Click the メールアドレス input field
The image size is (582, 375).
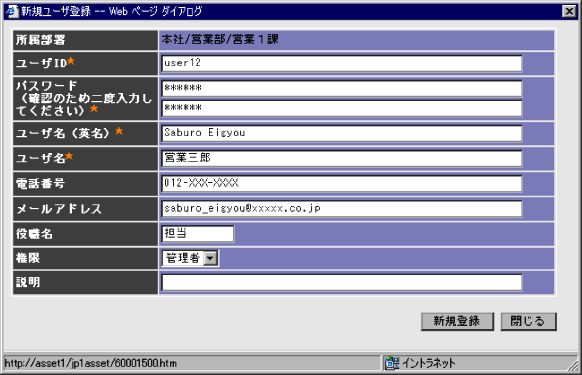(342, 209)
